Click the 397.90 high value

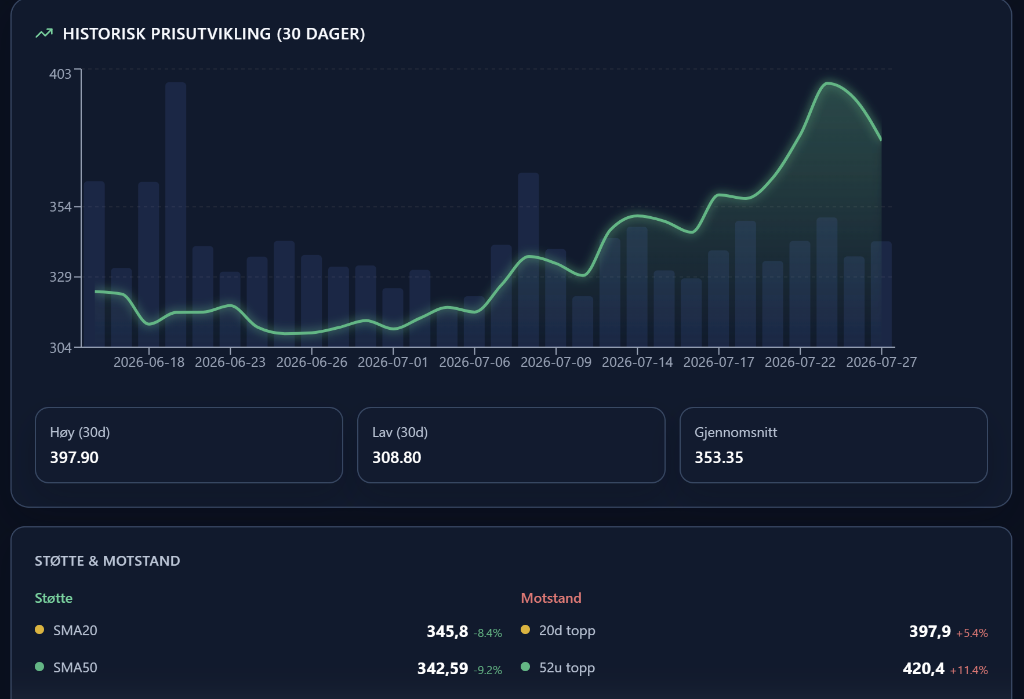coord(74,458)
